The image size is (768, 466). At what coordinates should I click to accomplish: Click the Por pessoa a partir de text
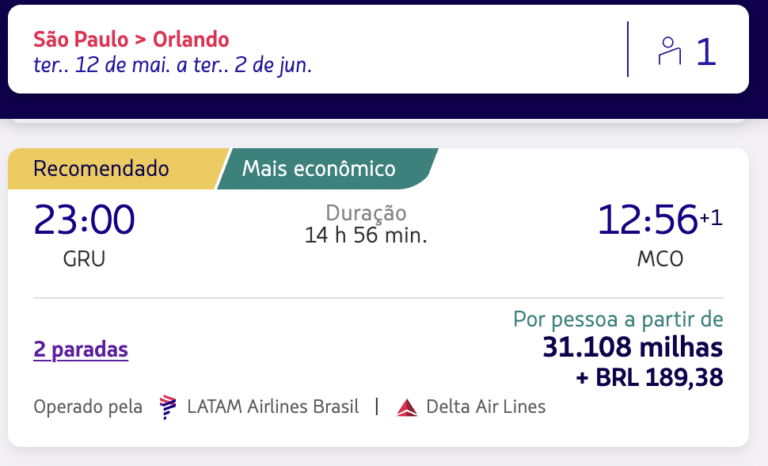[x=618, y=319]
